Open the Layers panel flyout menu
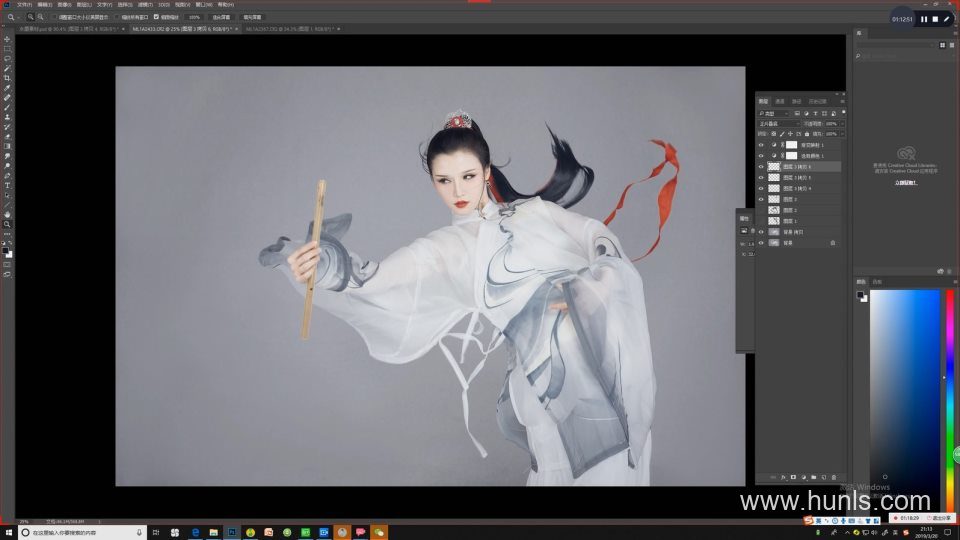Viewport: 960px width, 540px height. [x=842, y=101]
